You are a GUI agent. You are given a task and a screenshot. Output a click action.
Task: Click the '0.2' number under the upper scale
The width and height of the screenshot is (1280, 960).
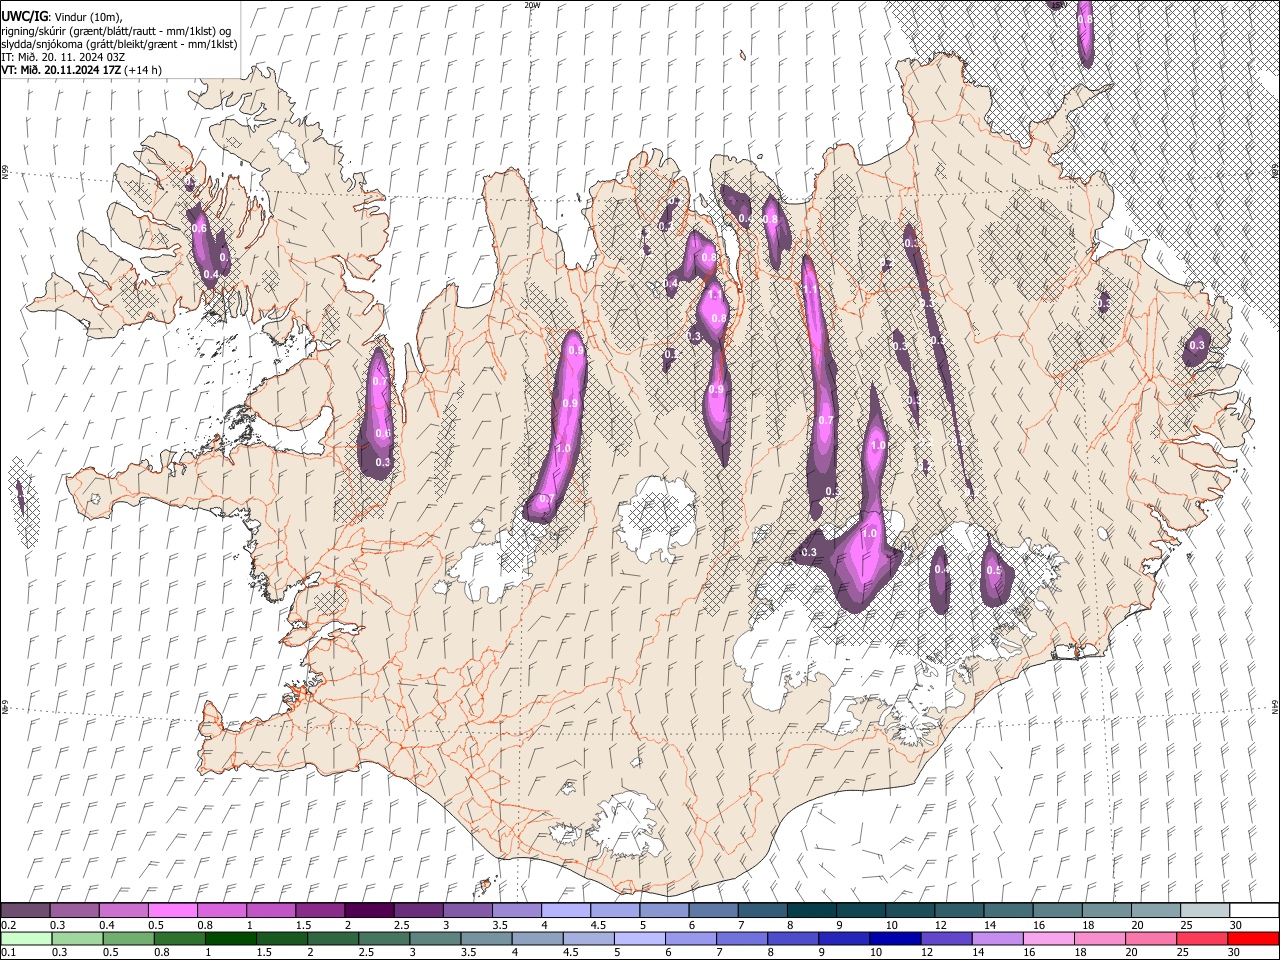[x=7, y=925]
